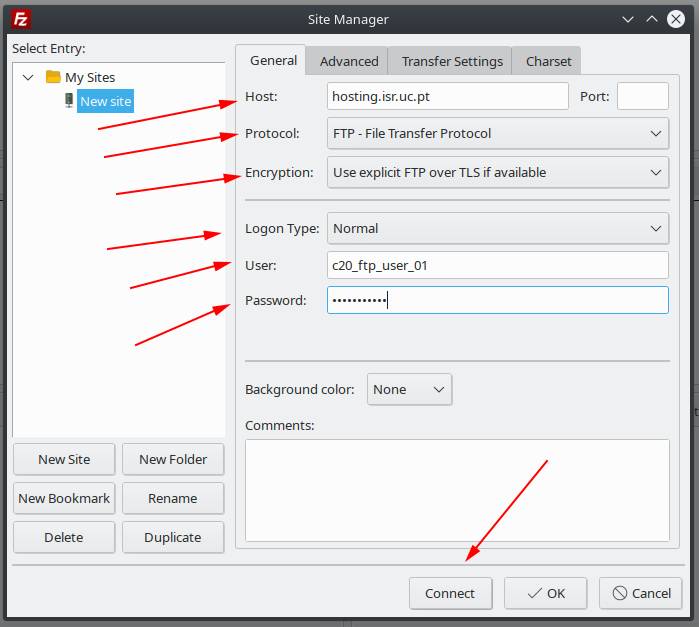Confirm with the OK button
Image resolution: width=699 pixels, height=627 pixels.
tap(546, 594)
